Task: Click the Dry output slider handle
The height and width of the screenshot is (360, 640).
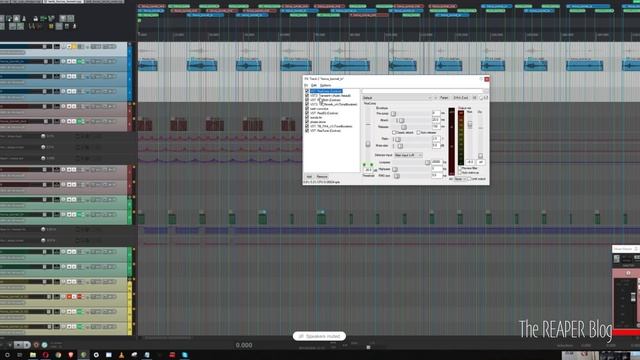Action: point(480,156)
